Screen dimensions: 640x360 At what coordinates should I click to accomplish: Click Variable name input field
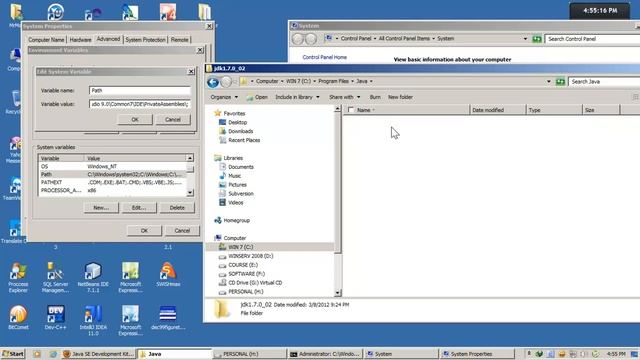point(140,91)
